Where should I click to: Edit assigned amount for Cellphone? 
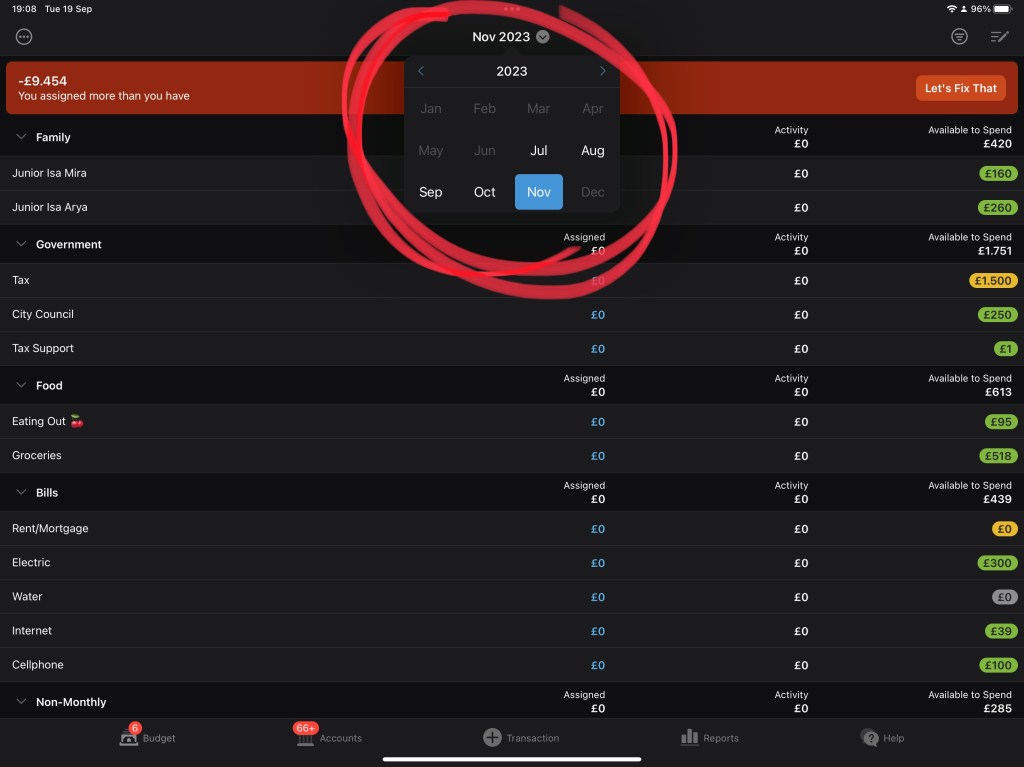598,664
